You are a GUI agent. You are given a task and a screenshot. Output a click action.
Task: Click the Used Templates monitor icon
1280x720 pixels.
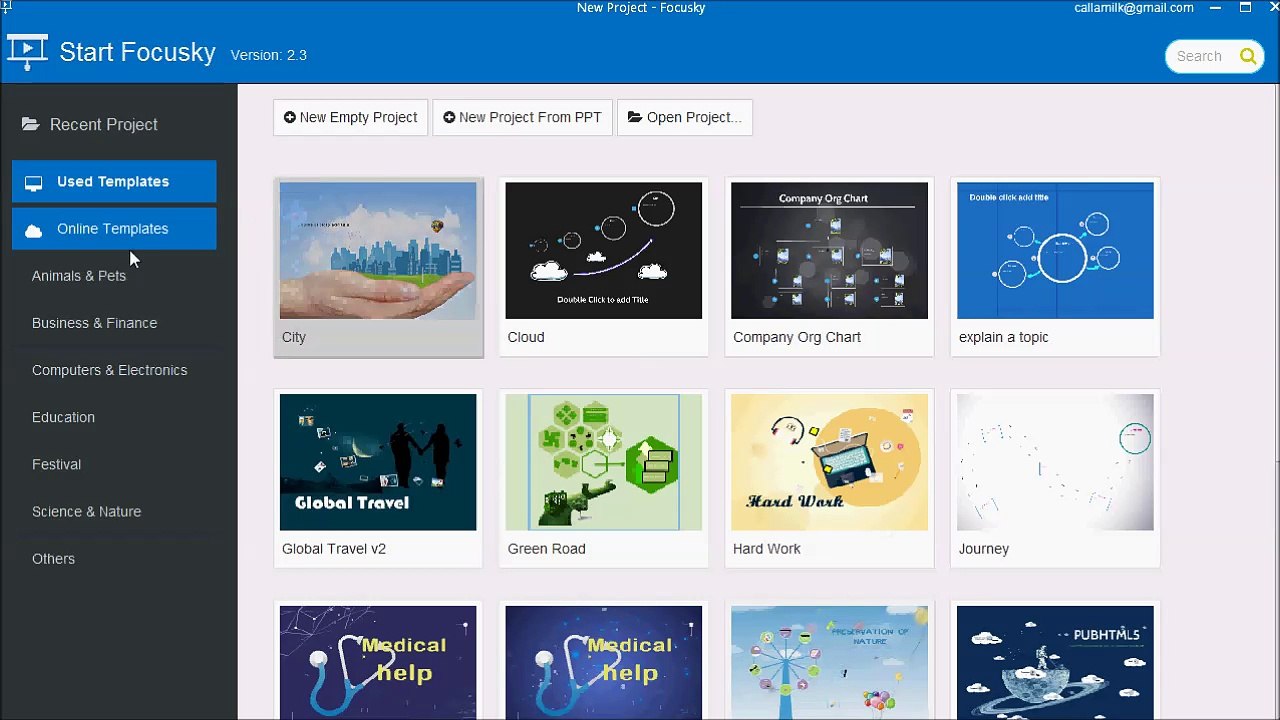pyautogui.click(x=34, y=182)
